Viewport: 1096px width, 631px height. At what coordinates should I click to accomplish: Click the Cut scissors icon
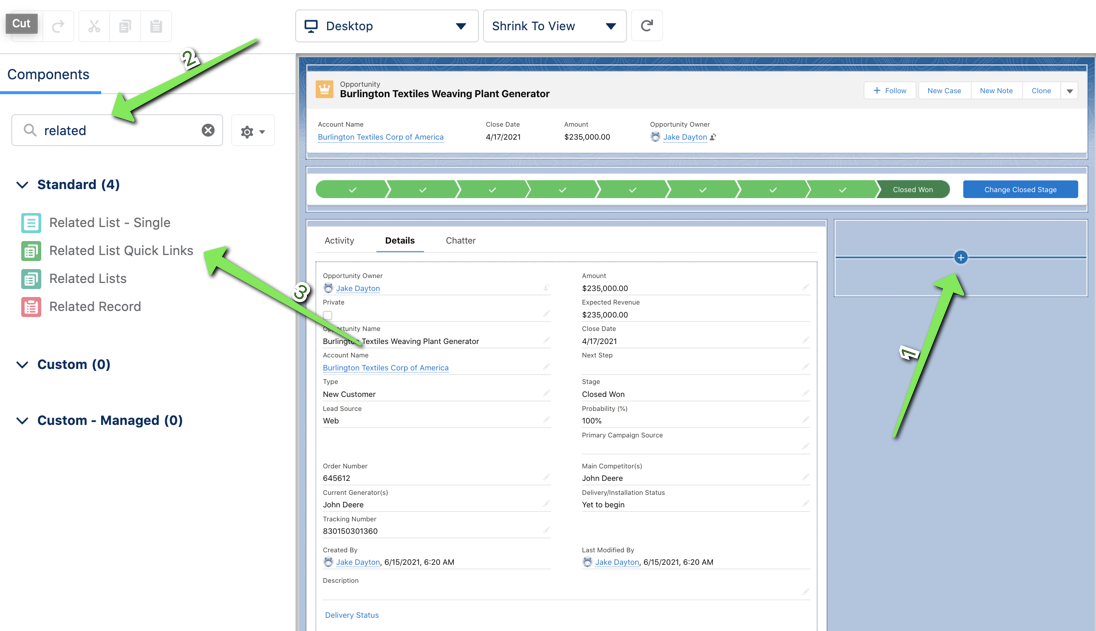[x=94, y=27]
